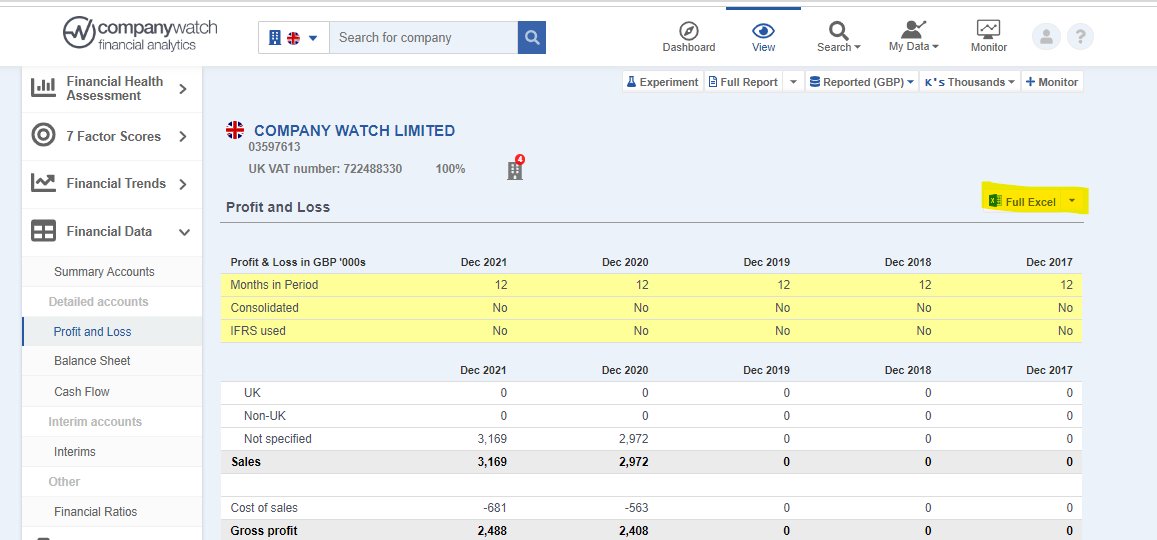
Task: Click the Company Watch logo
Action: [x=138, y=33]
